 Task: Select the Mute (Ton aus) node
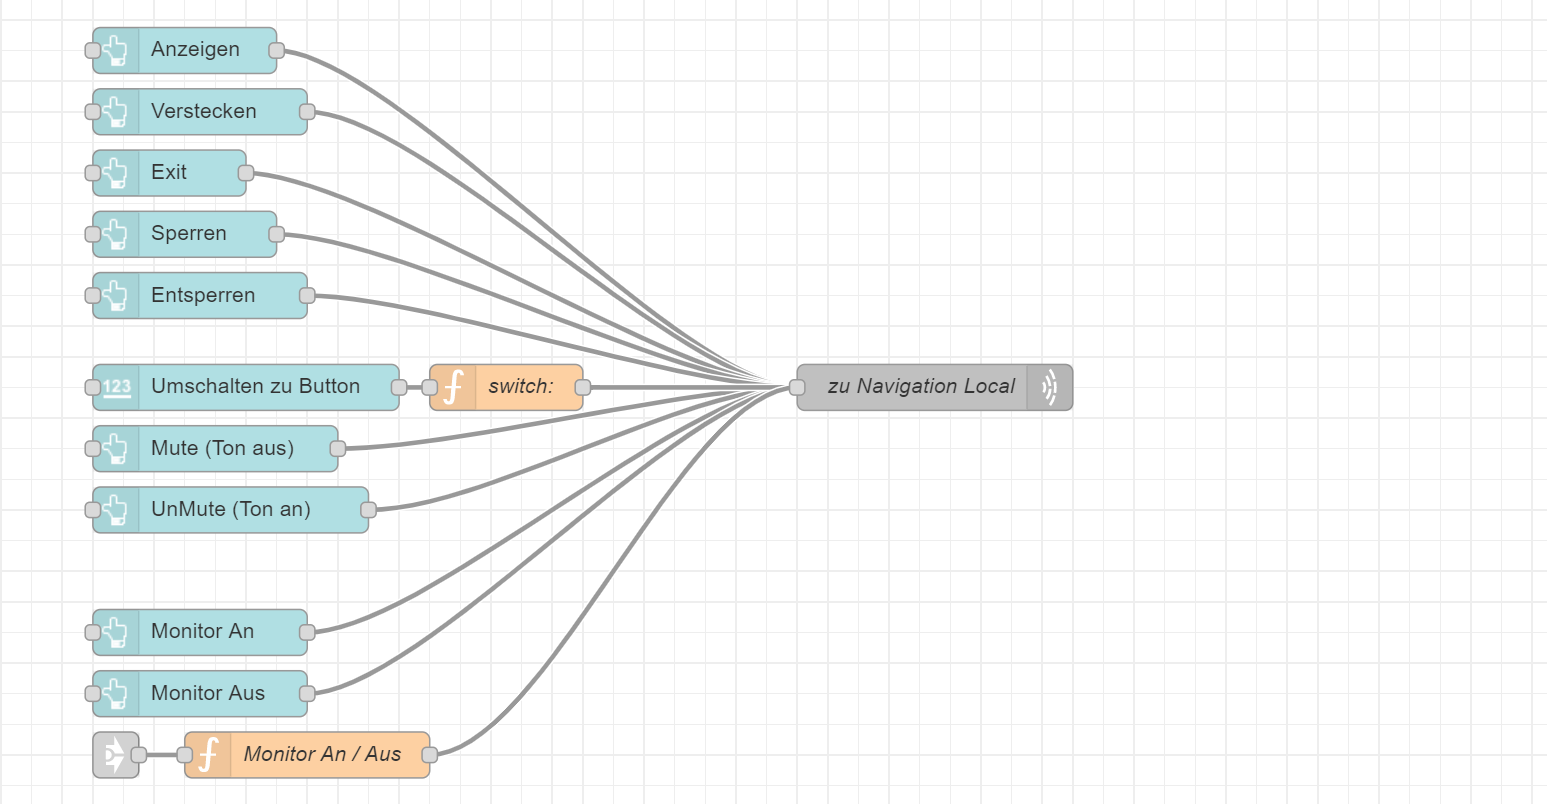pyautogui.click(x=222, y=448)
